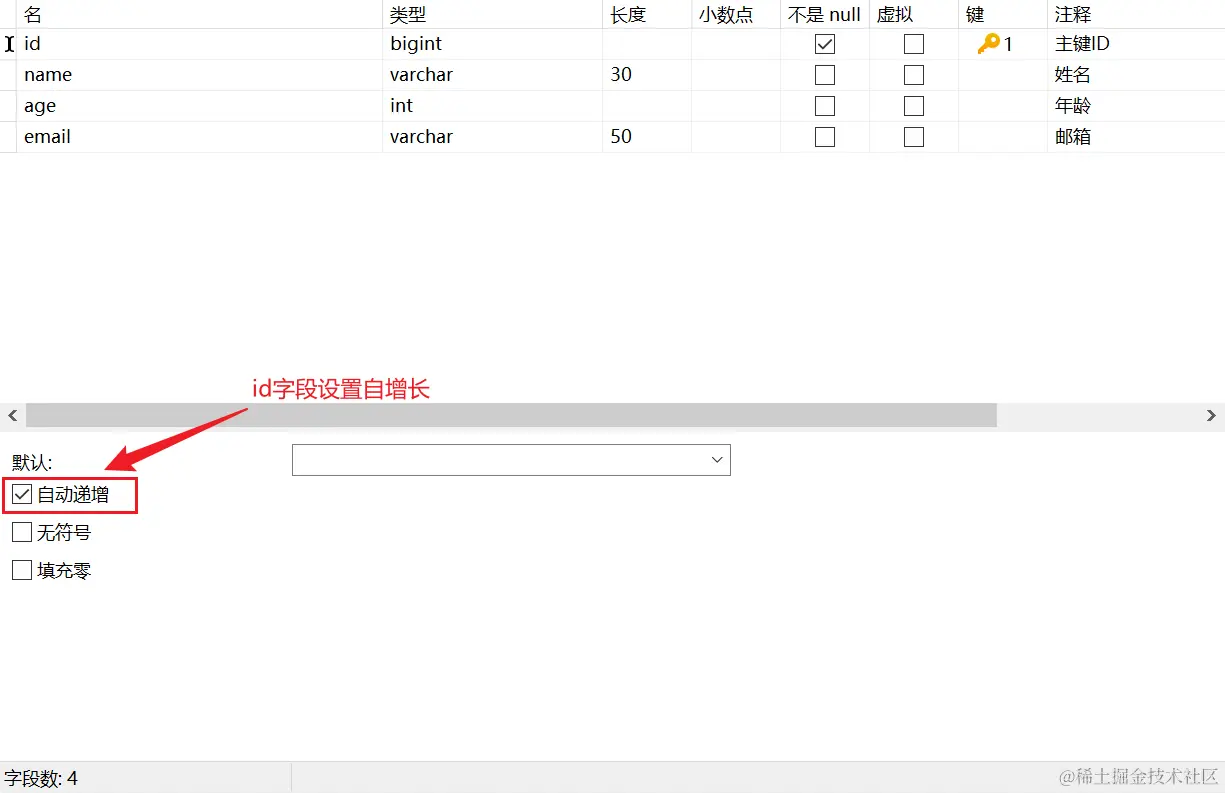The width and height of the screenshot is (1225, 793).
Task: Click the 姓名 comment cell
Action: tap(1136, 75)
